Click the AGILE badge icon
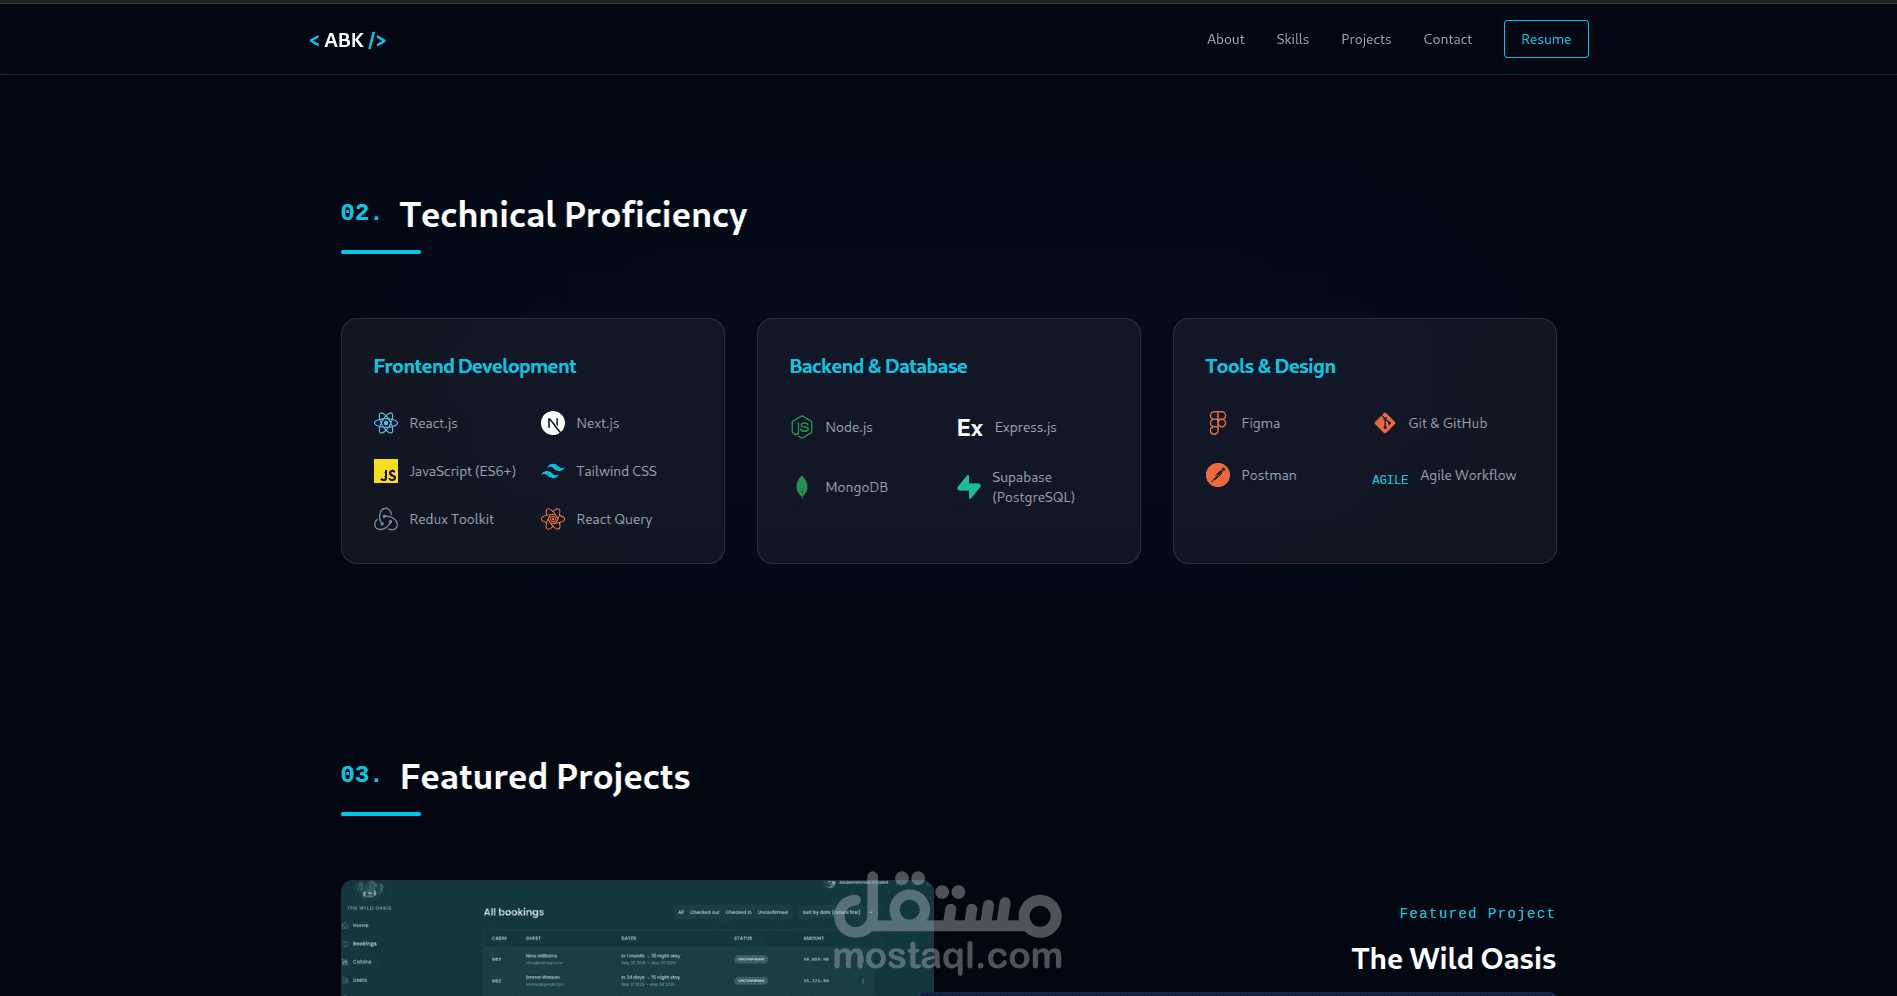Screen dimensions: 1897x996 pos(1390,480)
